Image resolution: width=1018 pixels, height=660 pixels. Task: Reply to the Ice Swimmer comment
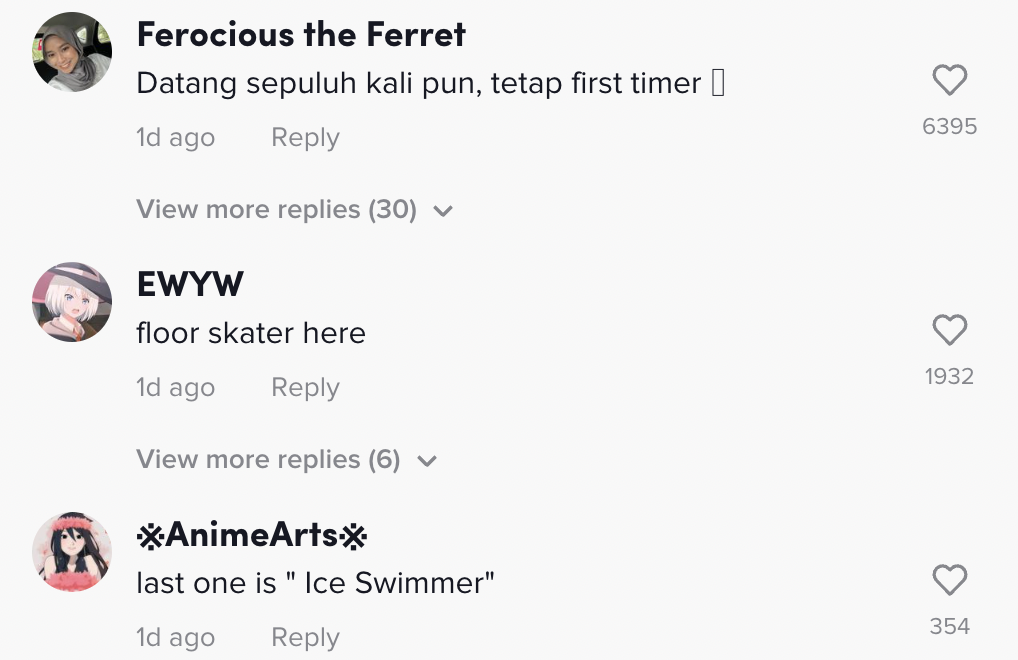pyautogui.click(x=305, y=638)
